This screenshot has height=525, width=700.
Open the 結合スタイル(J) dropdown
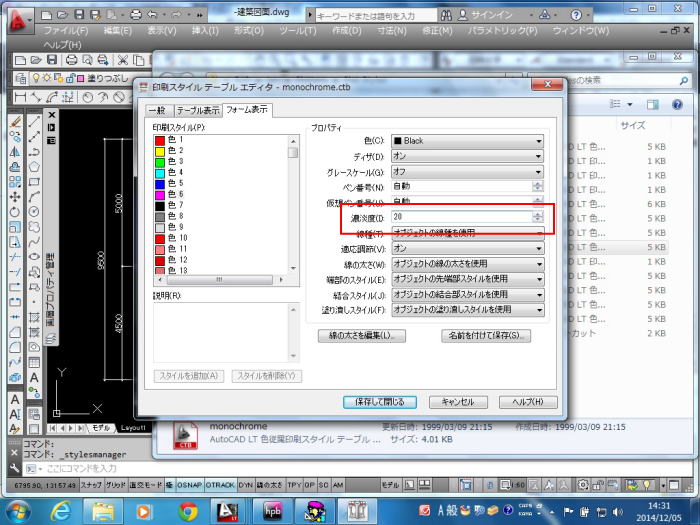click(x=468, y=295)
